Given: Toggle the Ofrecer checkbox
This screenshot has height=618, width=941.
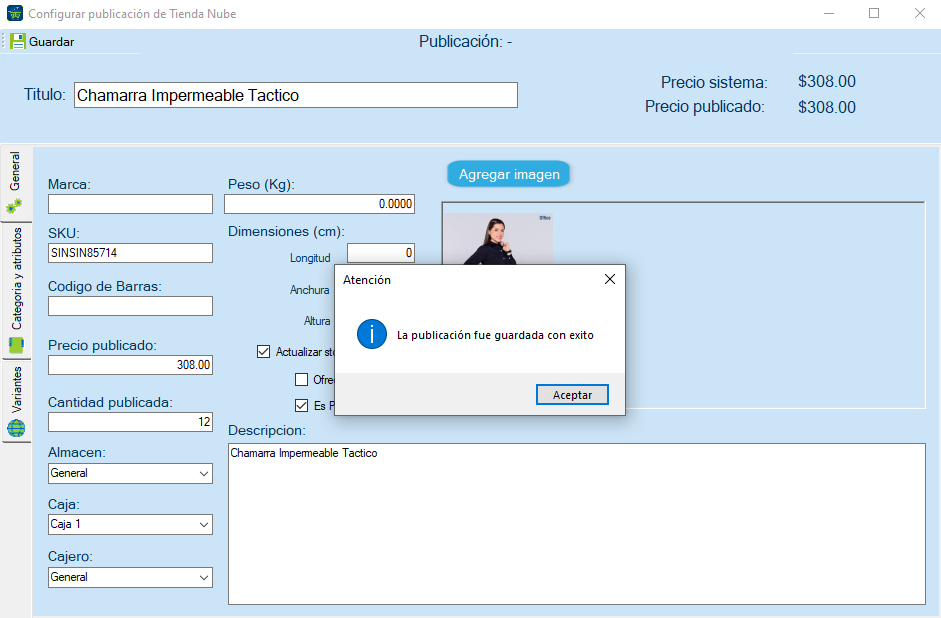Looking at the screenshot, I should pyautogui.click(x=301, y=380).
